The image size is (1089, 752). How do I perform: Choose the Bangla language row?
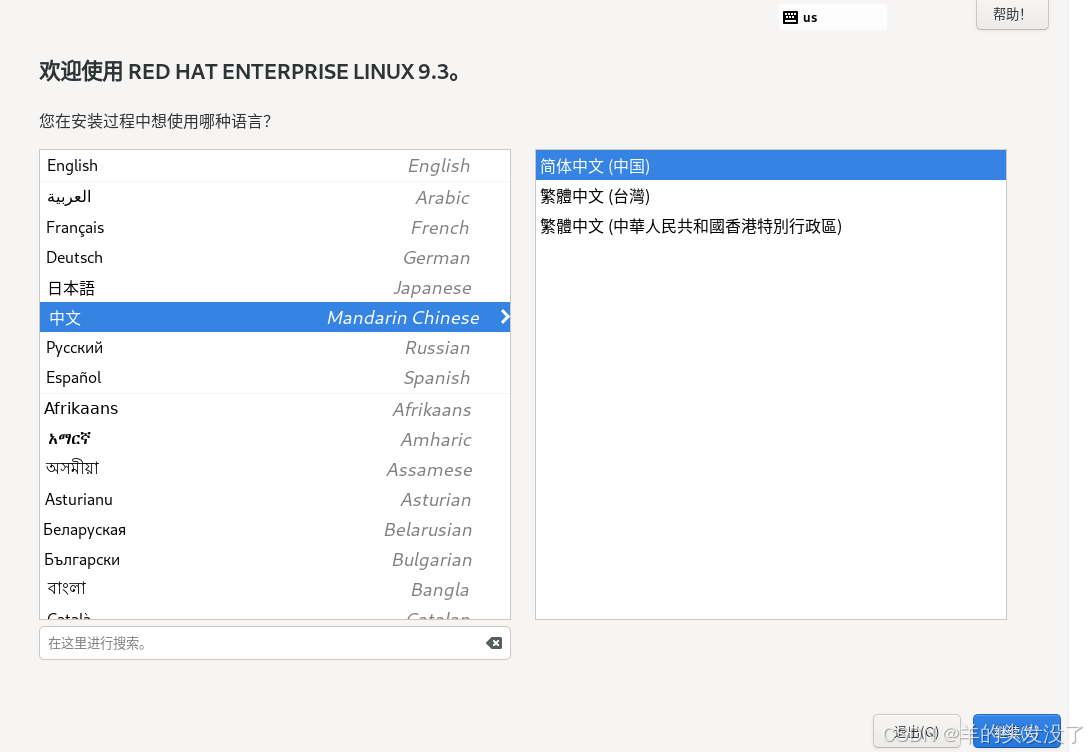[x=275, y=590]
